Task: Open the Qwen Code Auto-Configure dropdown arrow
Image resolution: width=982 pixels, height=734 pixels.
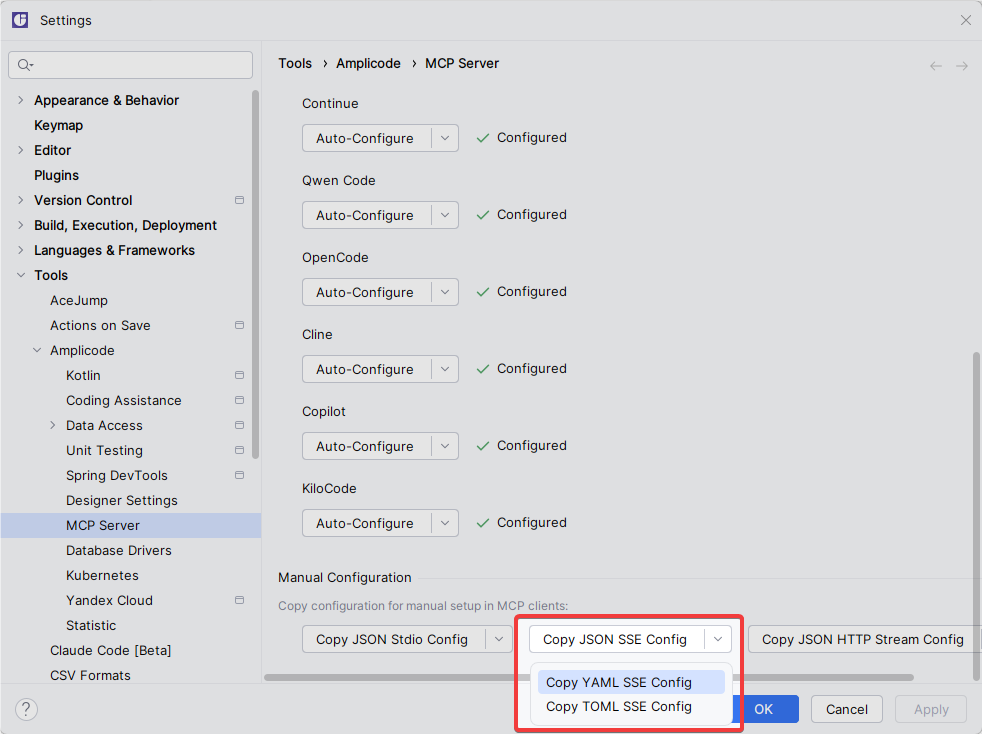Action: click(445, 215)
